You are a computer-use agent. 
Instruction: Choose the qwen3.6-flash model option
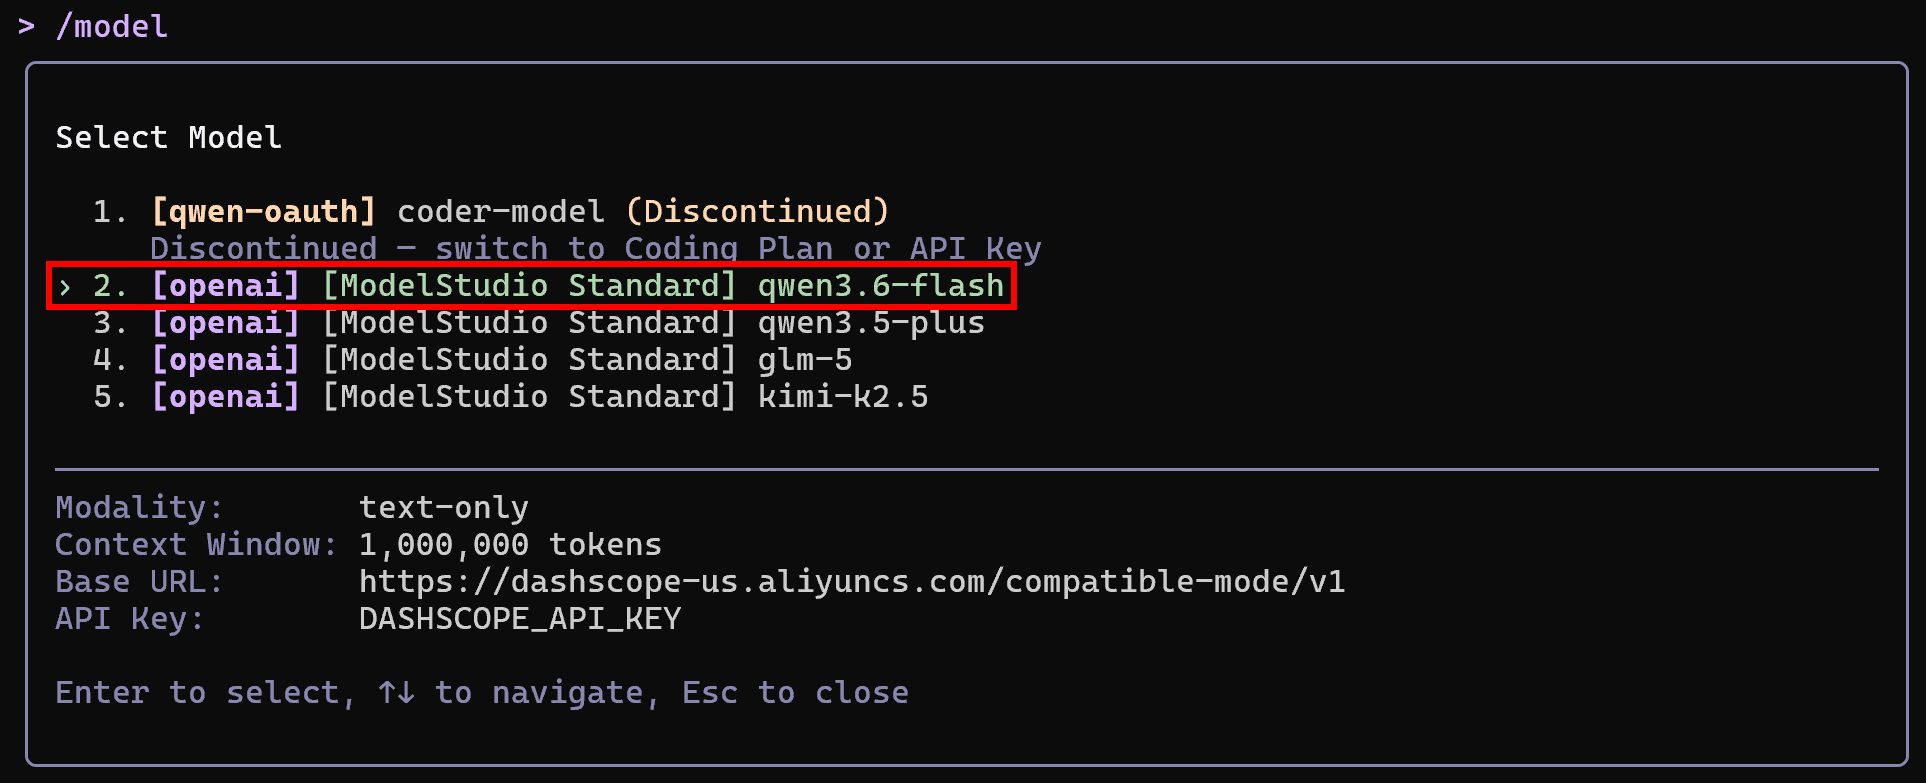click(532, 287)
